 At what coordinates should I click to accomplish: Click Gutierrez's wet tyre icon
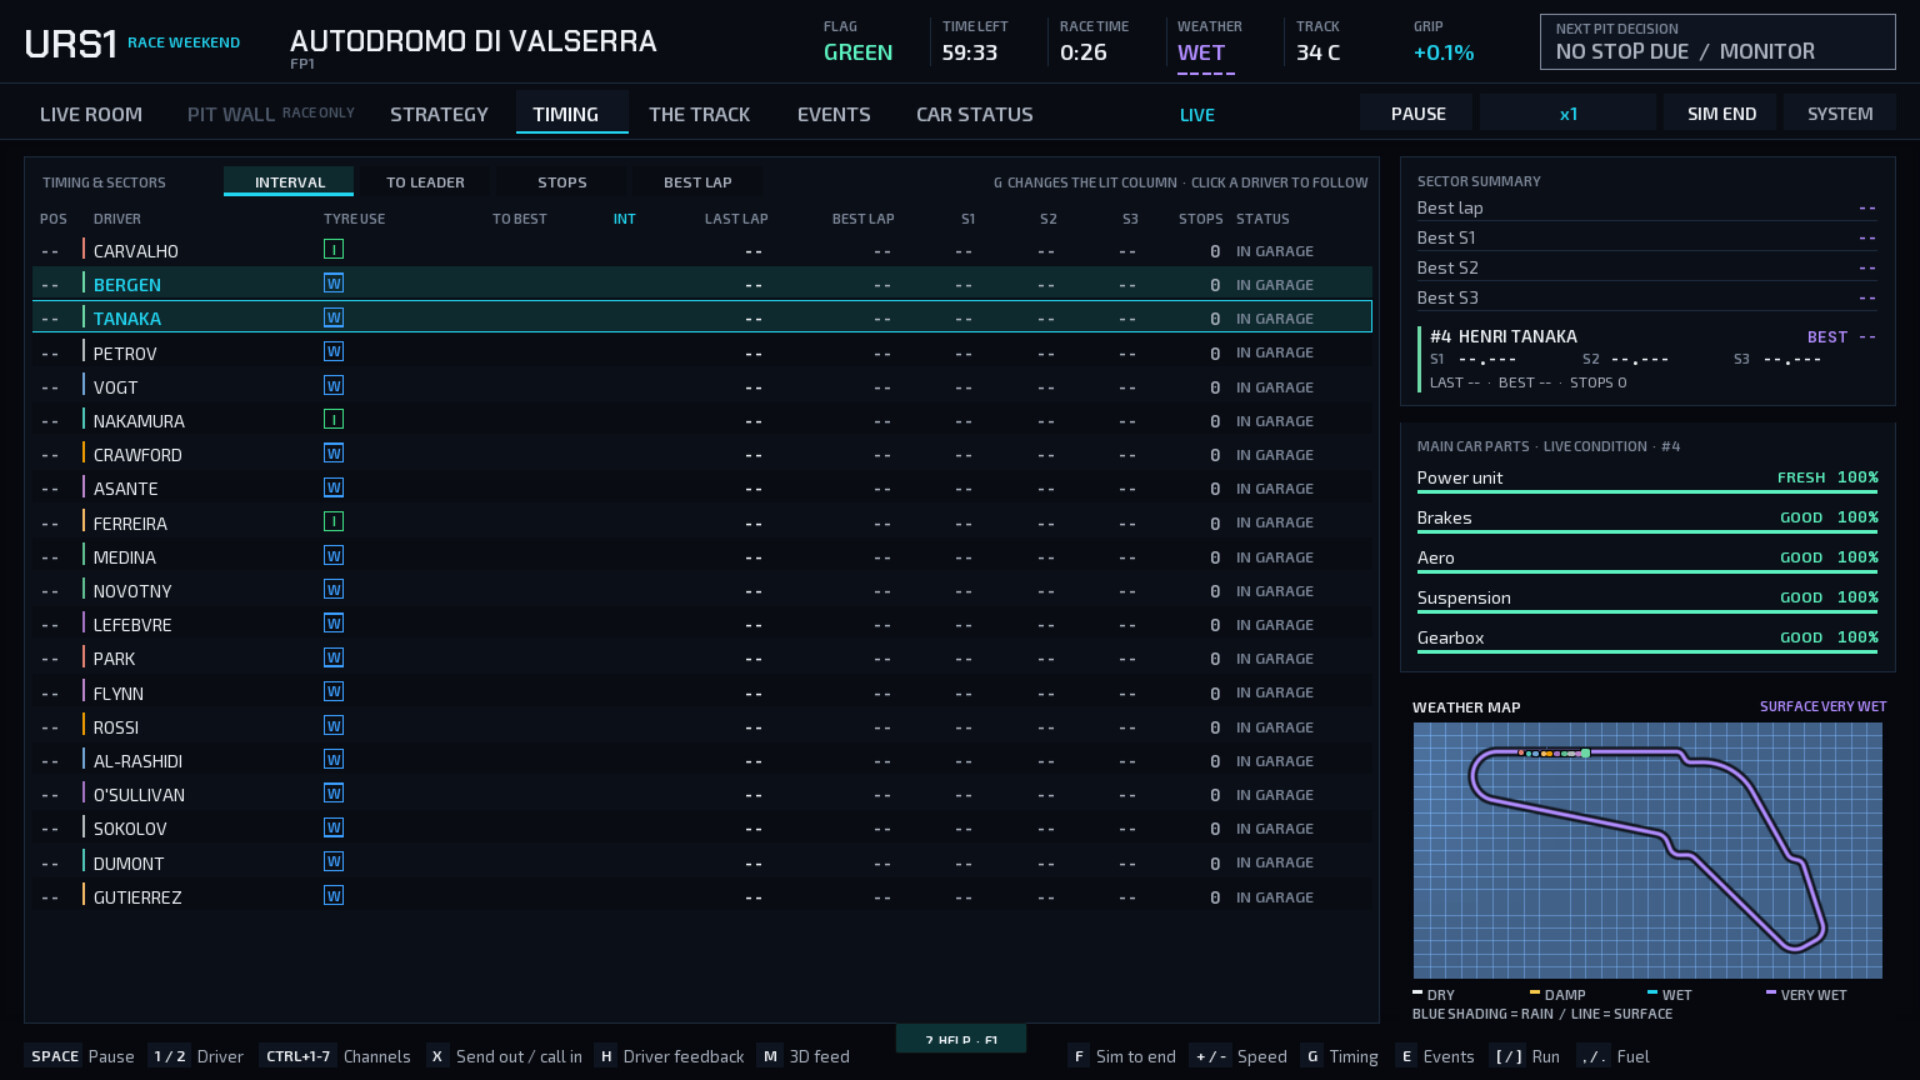334,896
